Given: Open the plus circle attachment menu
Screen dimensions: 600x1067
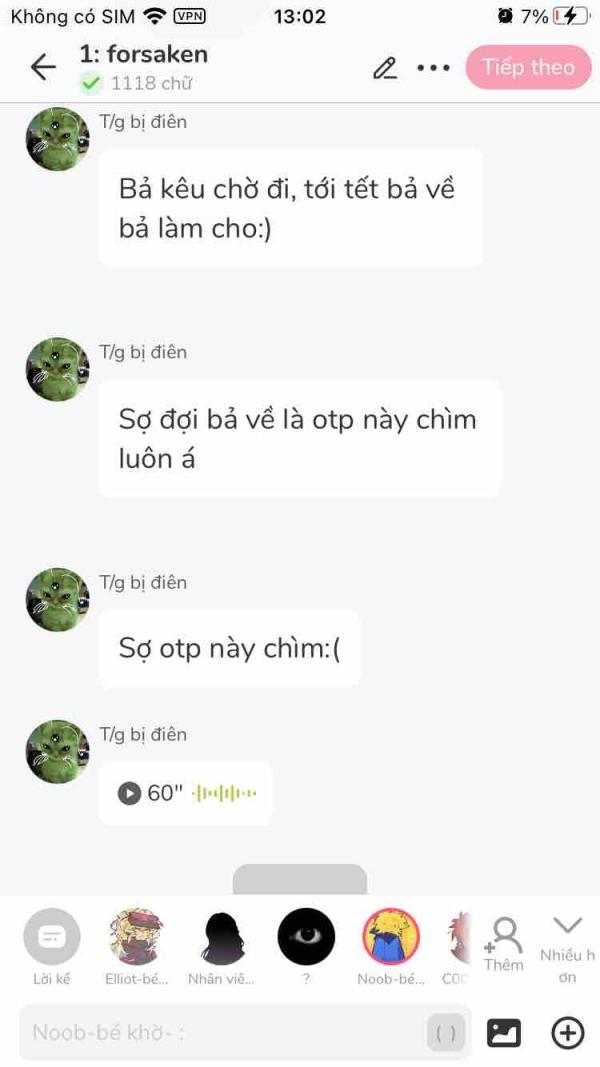Looking at the screenshot, I should (567, 1033).
